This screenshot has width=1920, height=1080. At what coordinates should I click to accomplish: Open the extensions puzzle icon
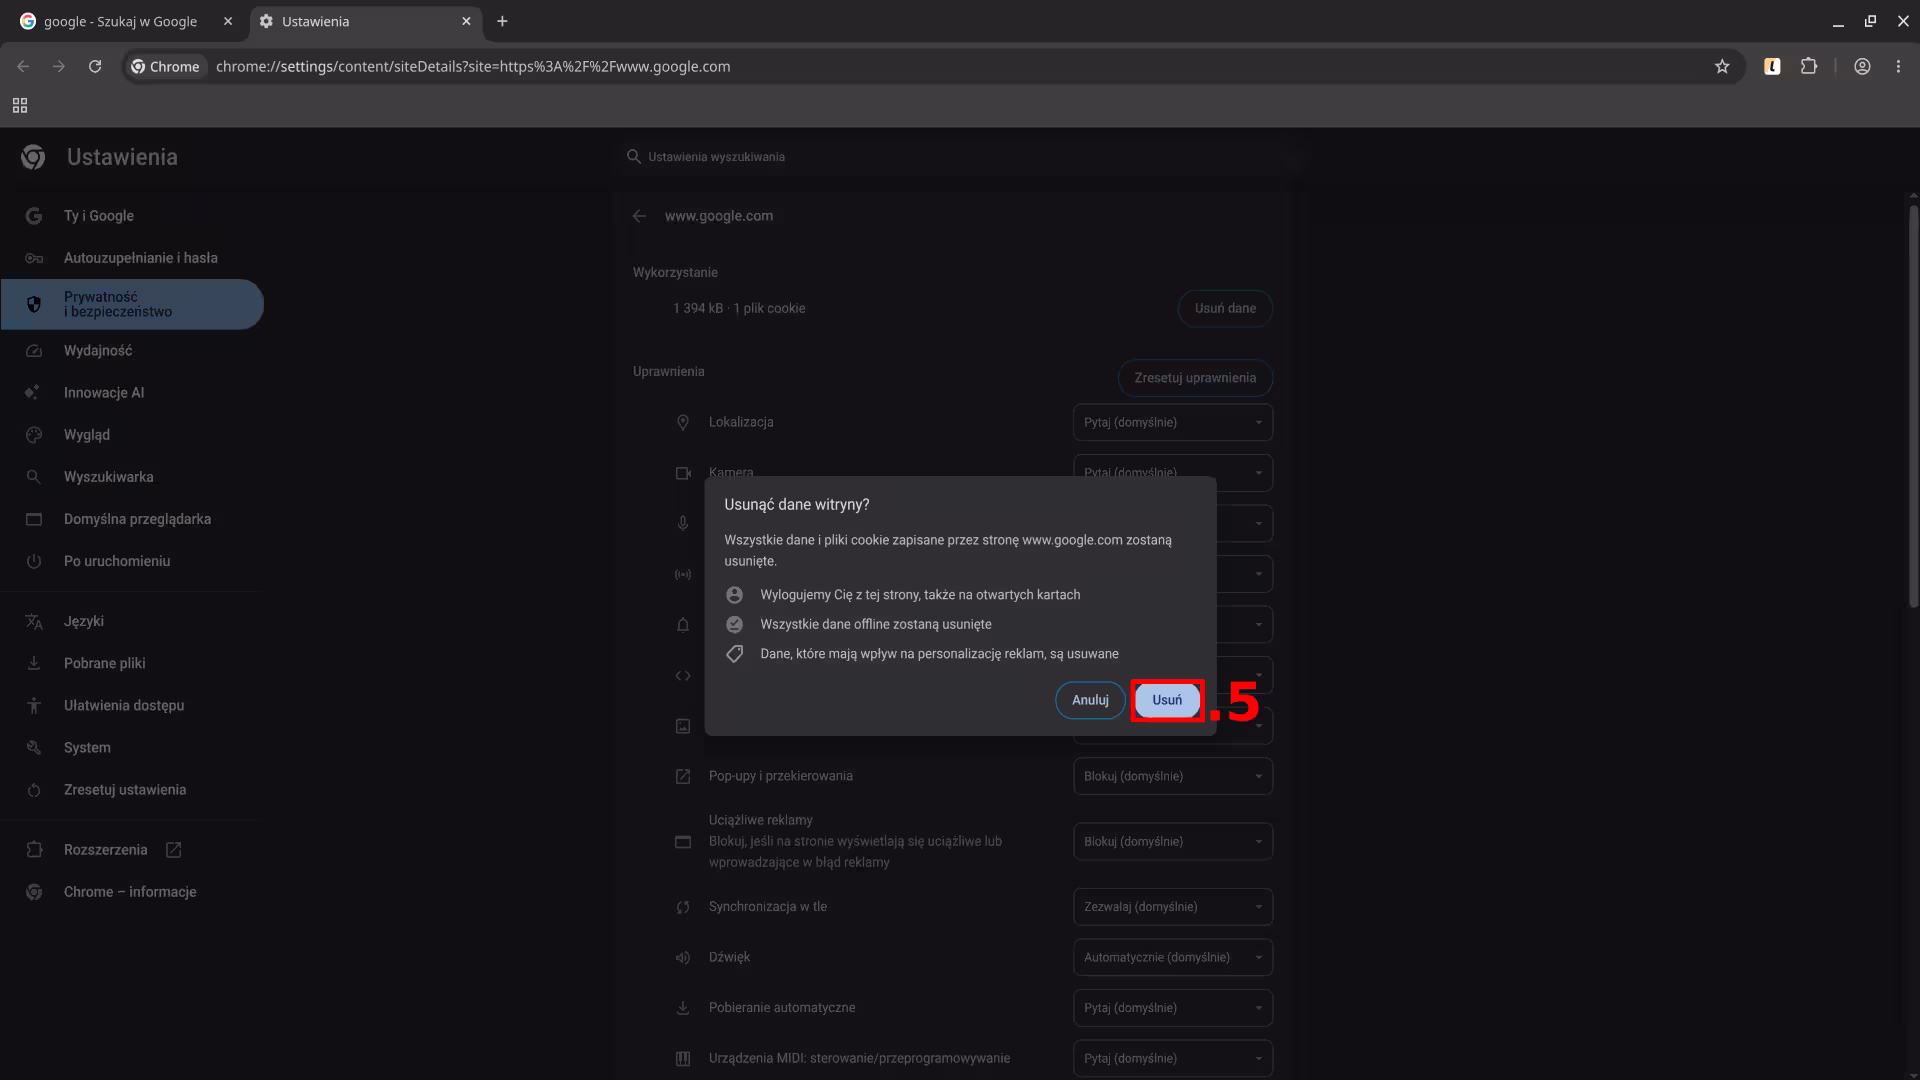[x=1808, y=67]
